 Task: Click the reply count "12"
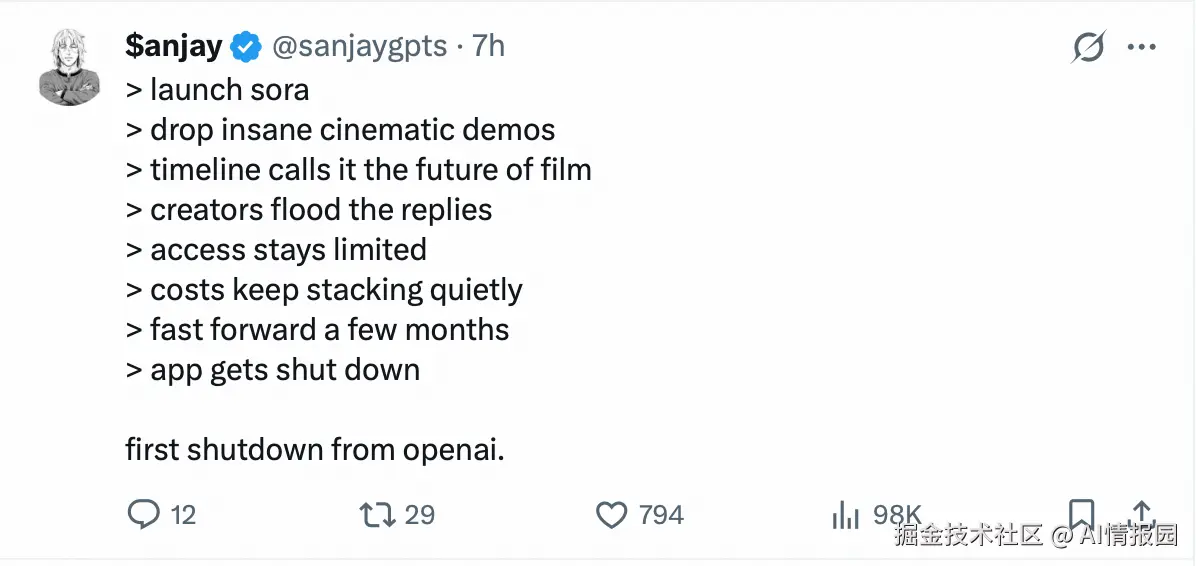183,516
